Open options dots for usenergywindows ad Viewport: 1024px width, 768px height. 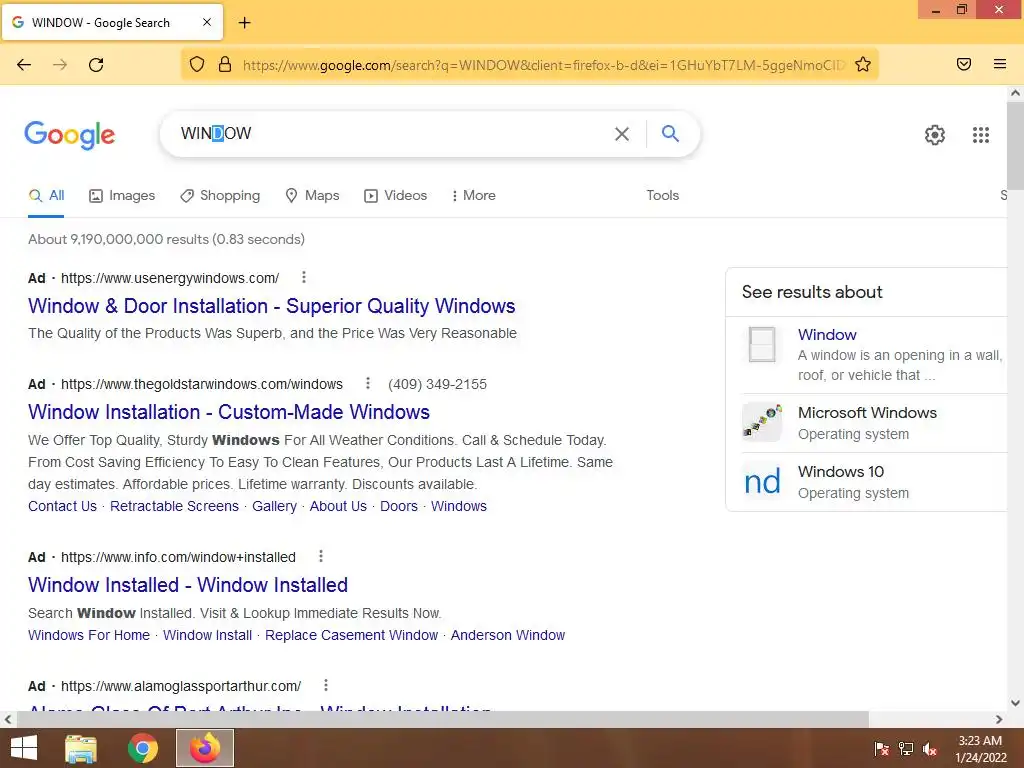pos(304,277)
